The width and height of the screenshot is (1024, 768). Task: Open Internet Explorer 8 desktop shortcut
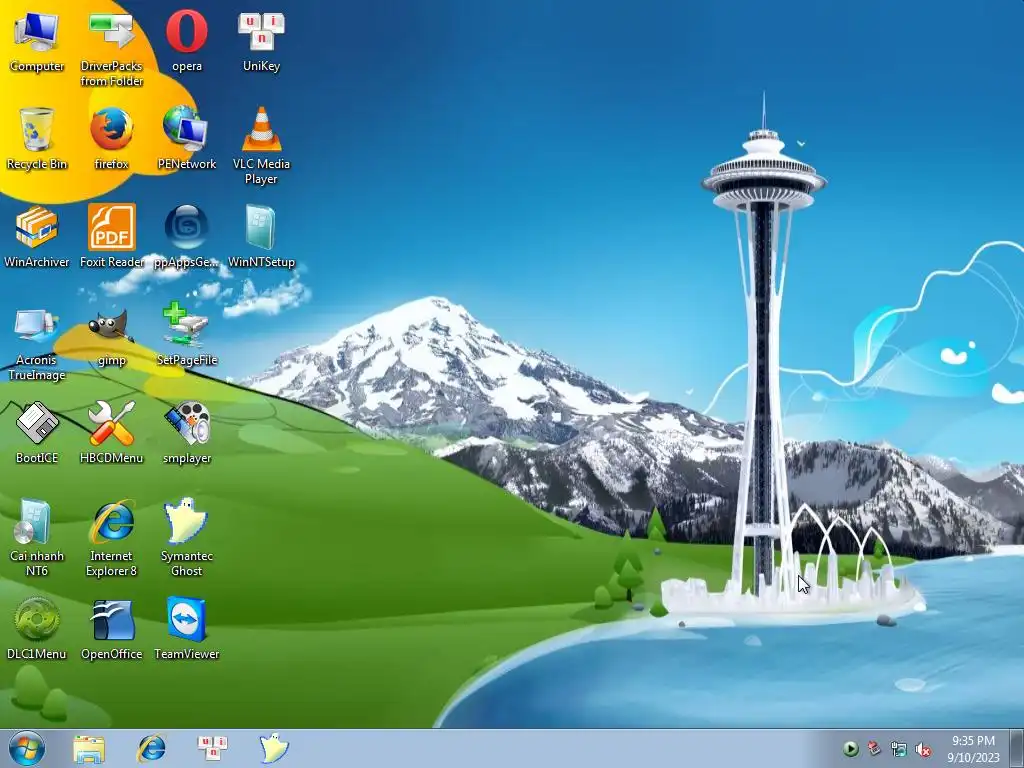112,538
